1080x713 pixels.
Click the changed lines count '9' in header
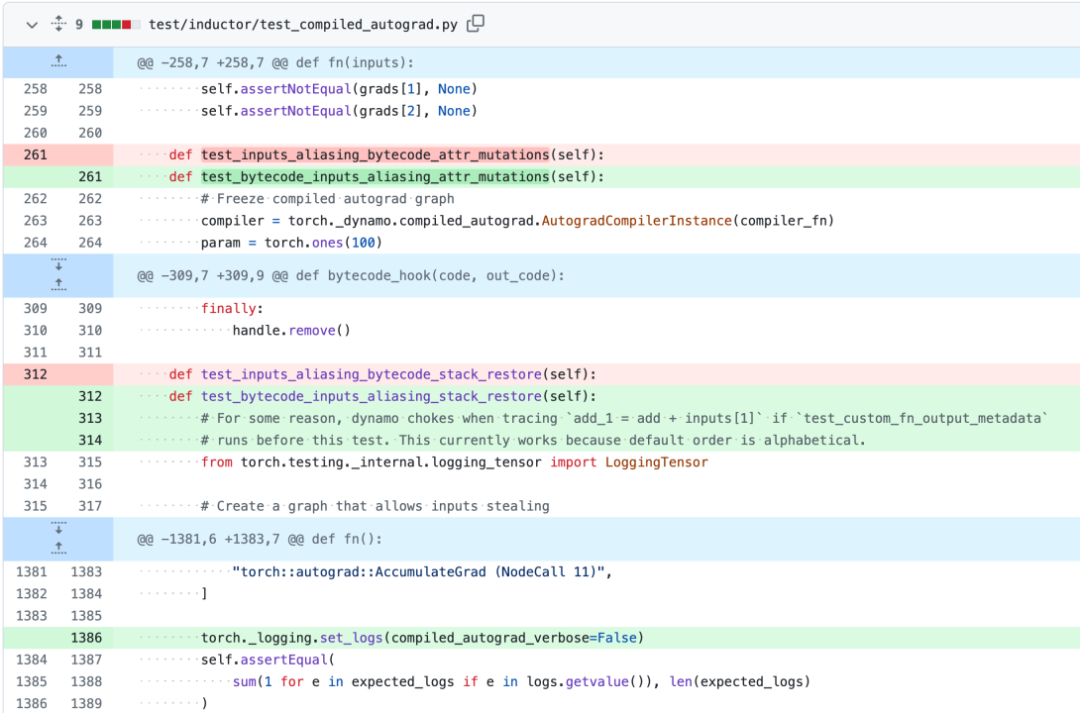coord(79,25)
